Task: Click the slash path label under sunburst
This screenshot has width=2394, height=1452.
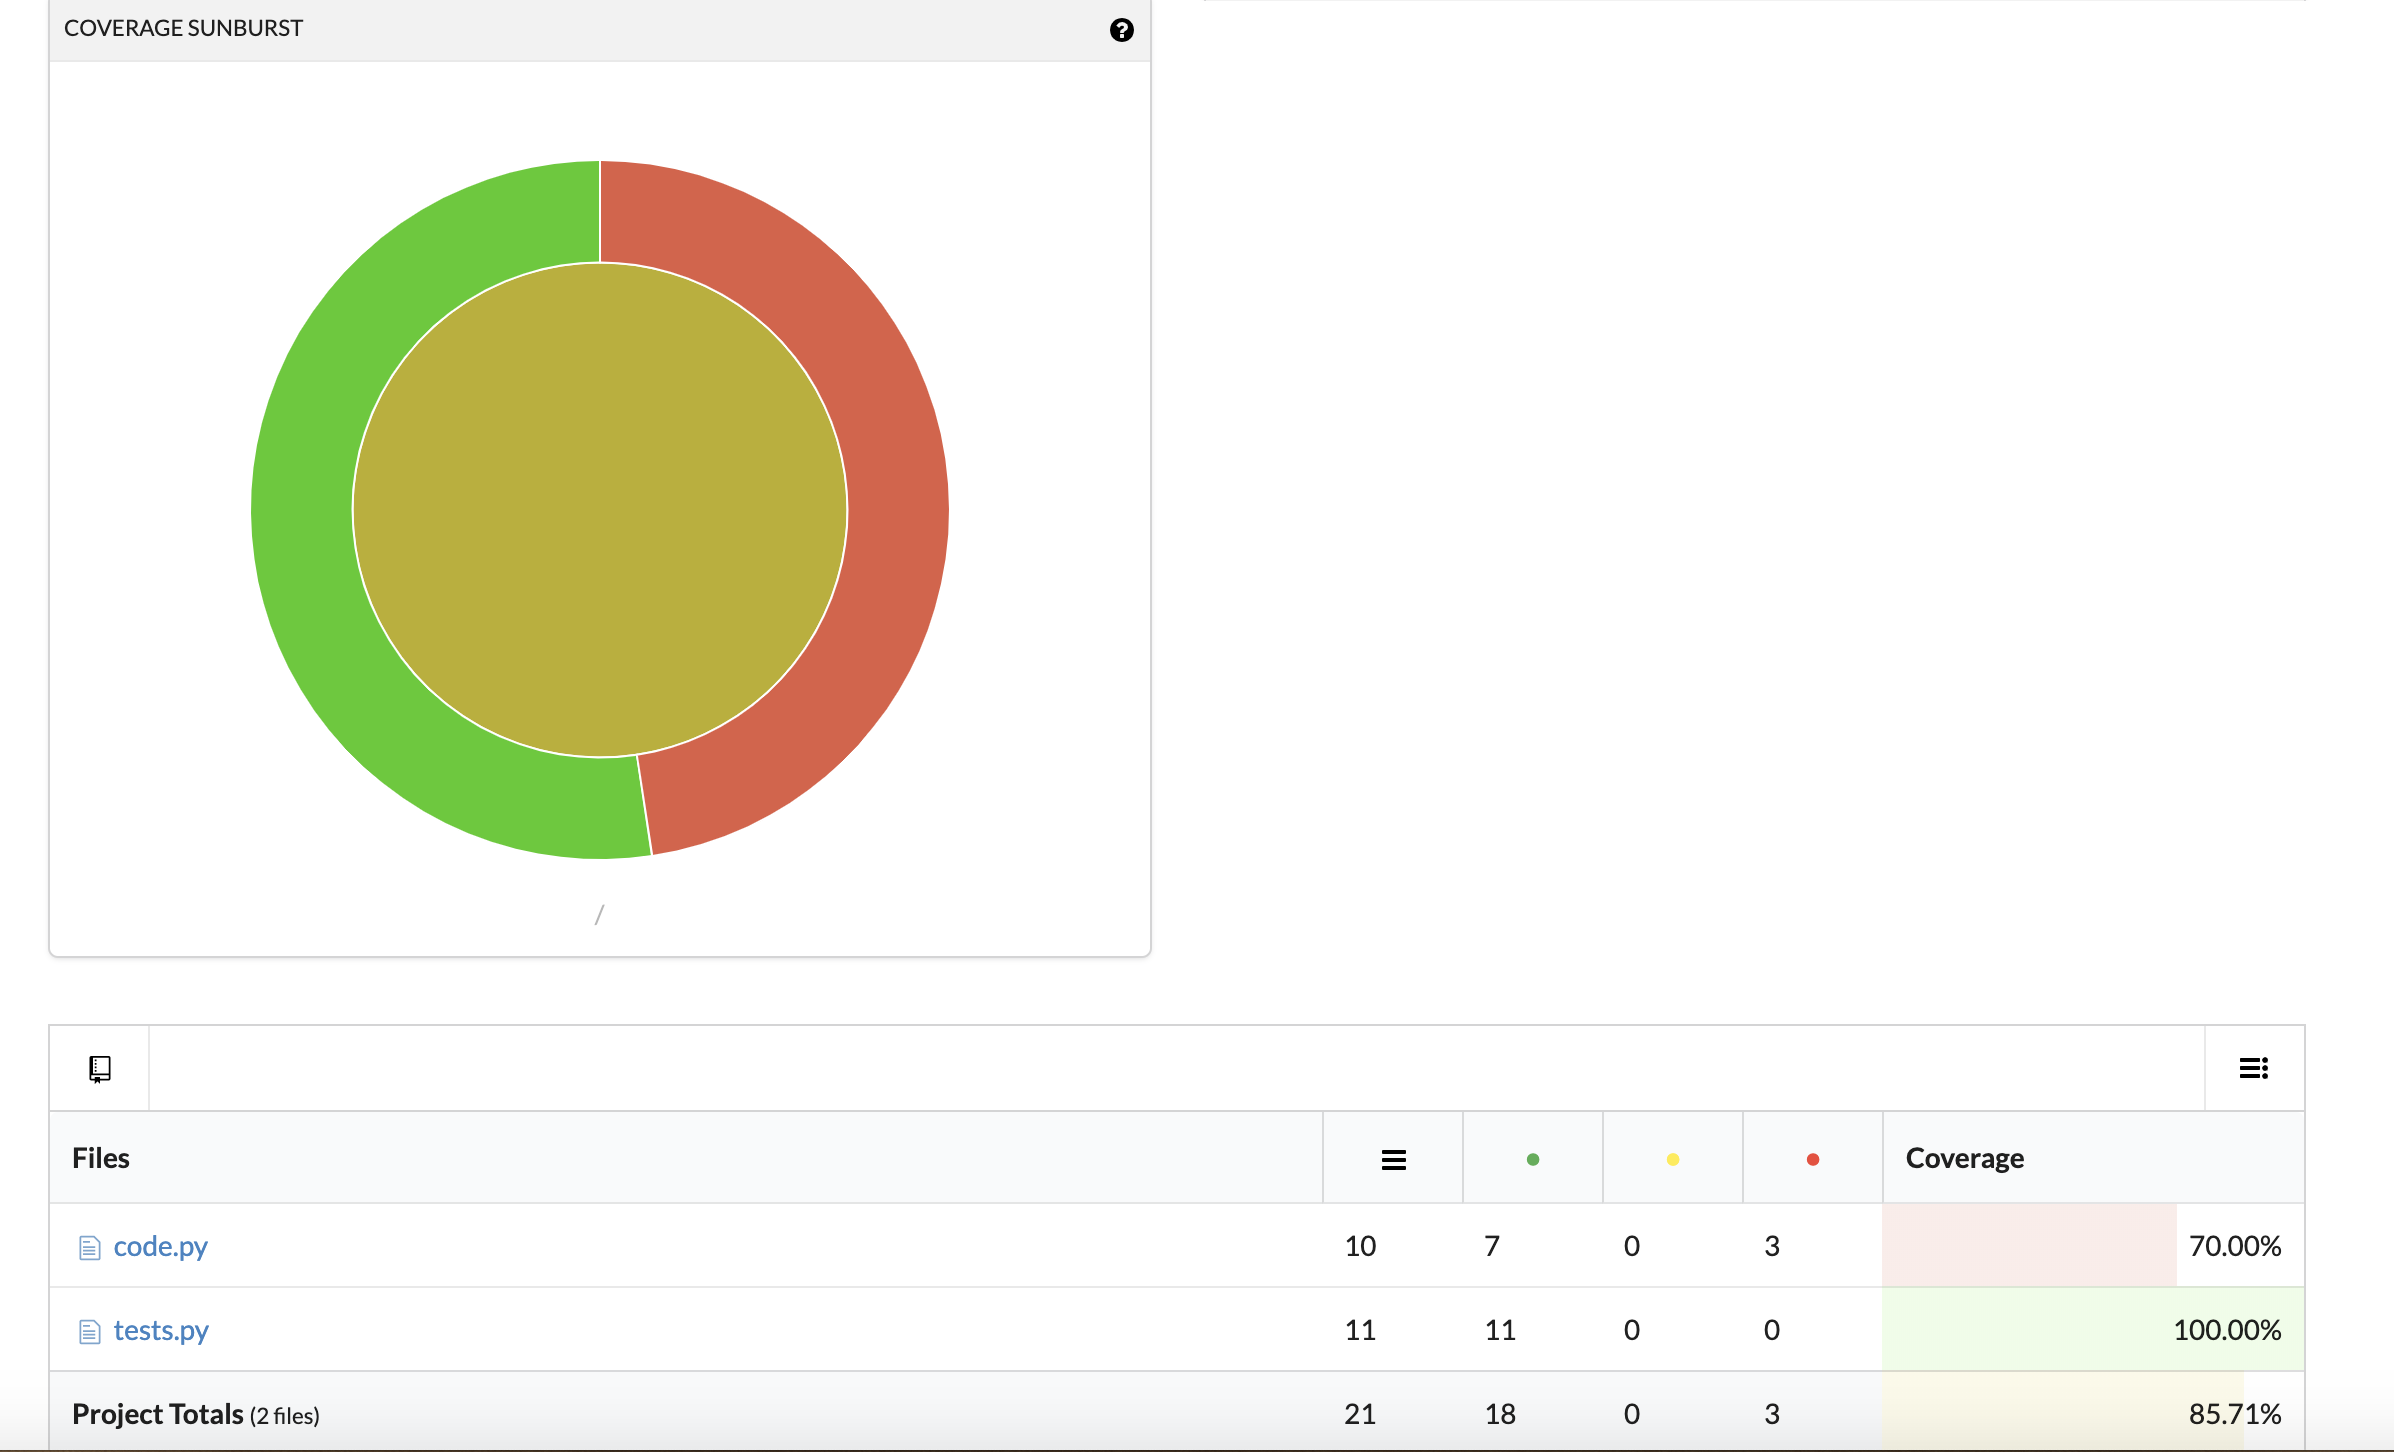Action: pyautogui.click(x=599, y=914)
